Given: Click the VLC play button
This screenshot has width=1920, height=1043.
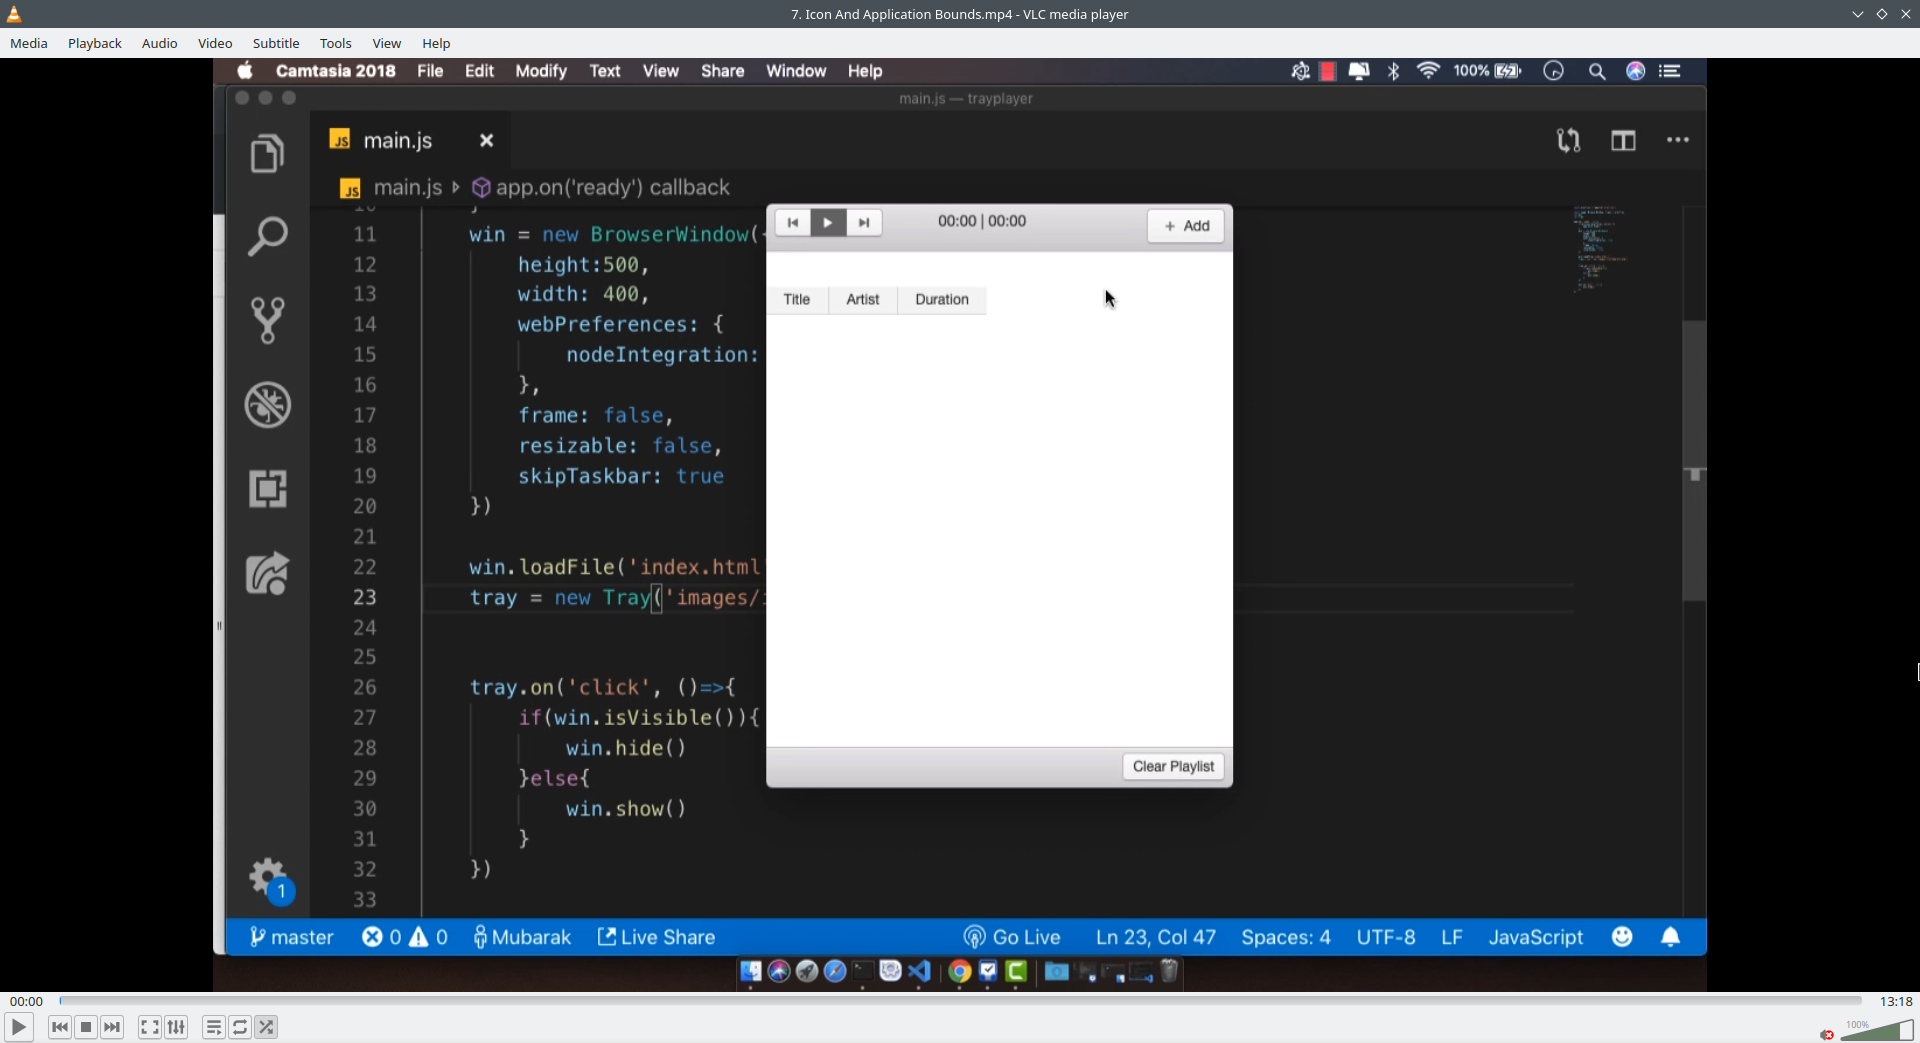Looking at the screenshot, I should click(18, 1027).
